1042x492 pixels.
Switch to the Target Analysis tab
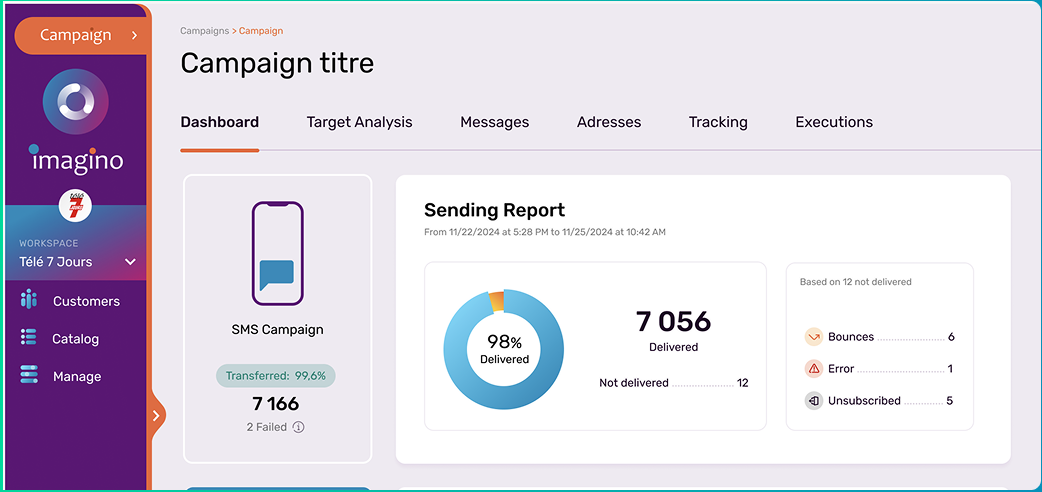pos(359,122)
